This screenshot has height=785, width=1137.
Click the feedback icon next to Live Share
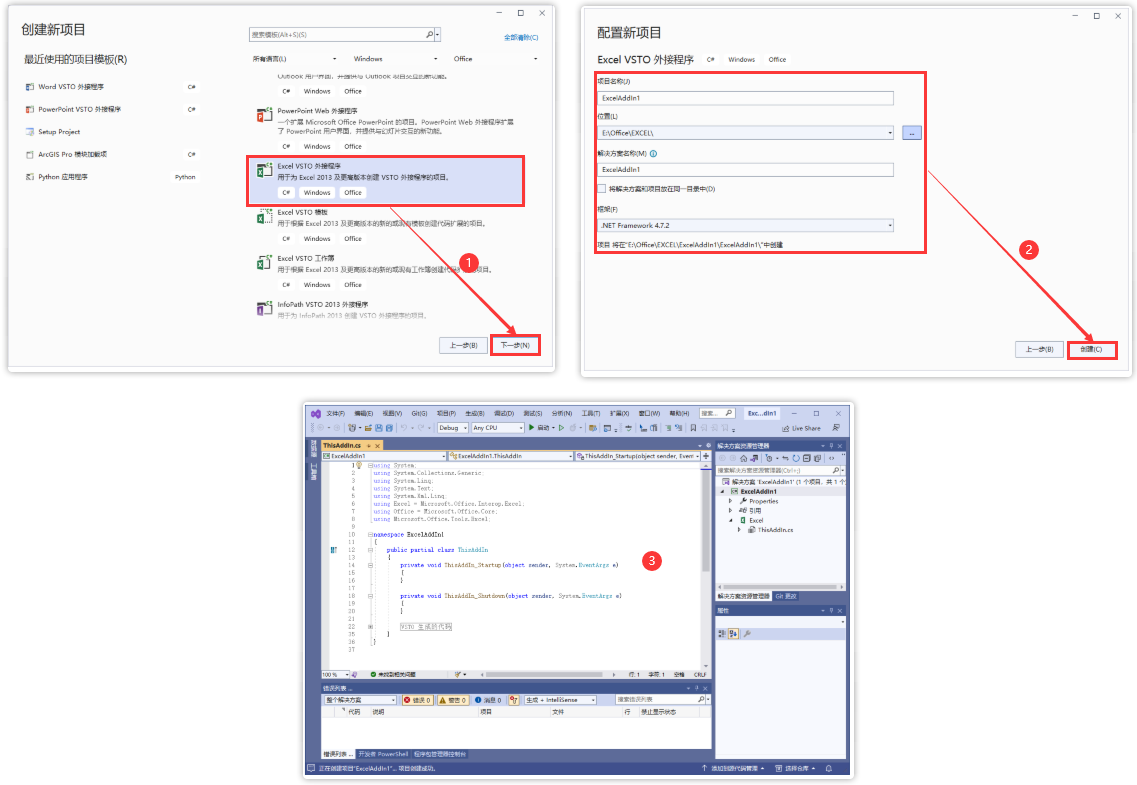click(x=836, y=428)
